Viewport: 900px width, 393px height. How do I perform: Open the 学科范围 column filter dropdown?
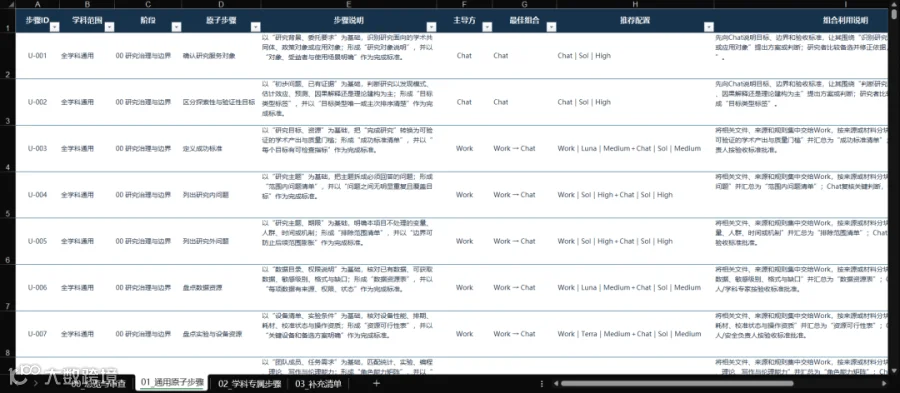pos(110,27)
